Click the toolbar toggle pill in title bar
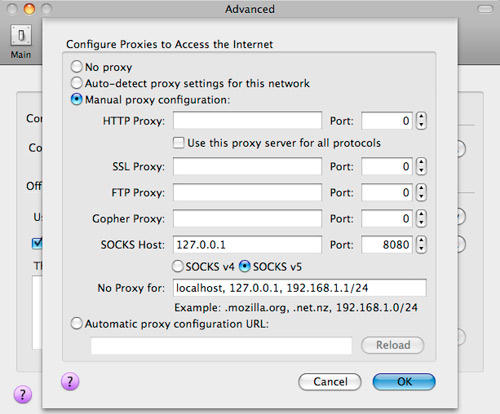This screenshot has height=414, width=500. tap(485, 9)
